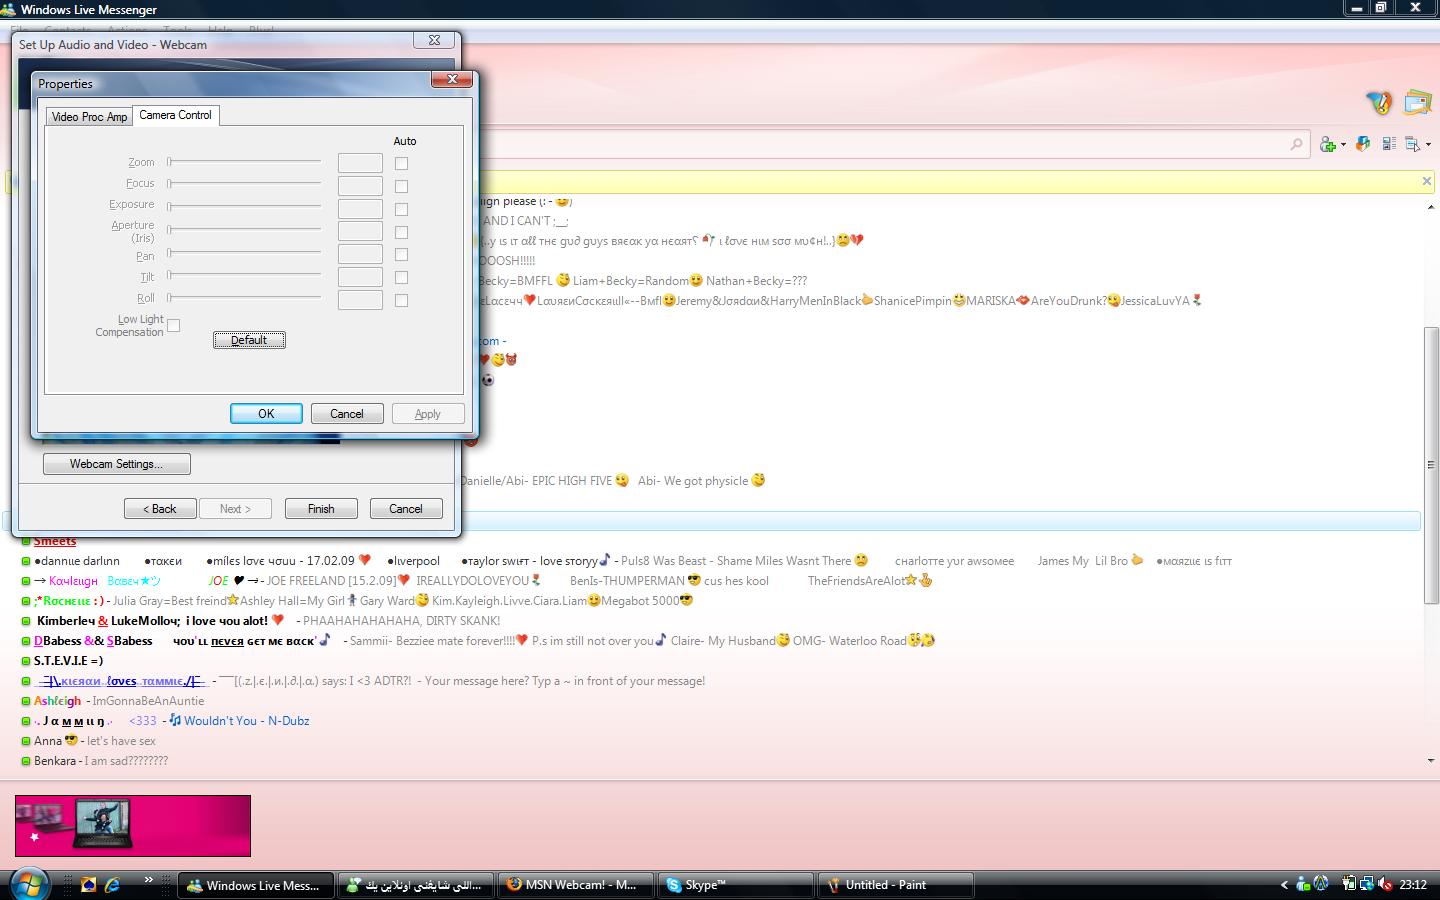The width and height of the screenshot is (1440, 900).
Task: Enable Auto checkbox for Zoom
Action: click(401, 163)
